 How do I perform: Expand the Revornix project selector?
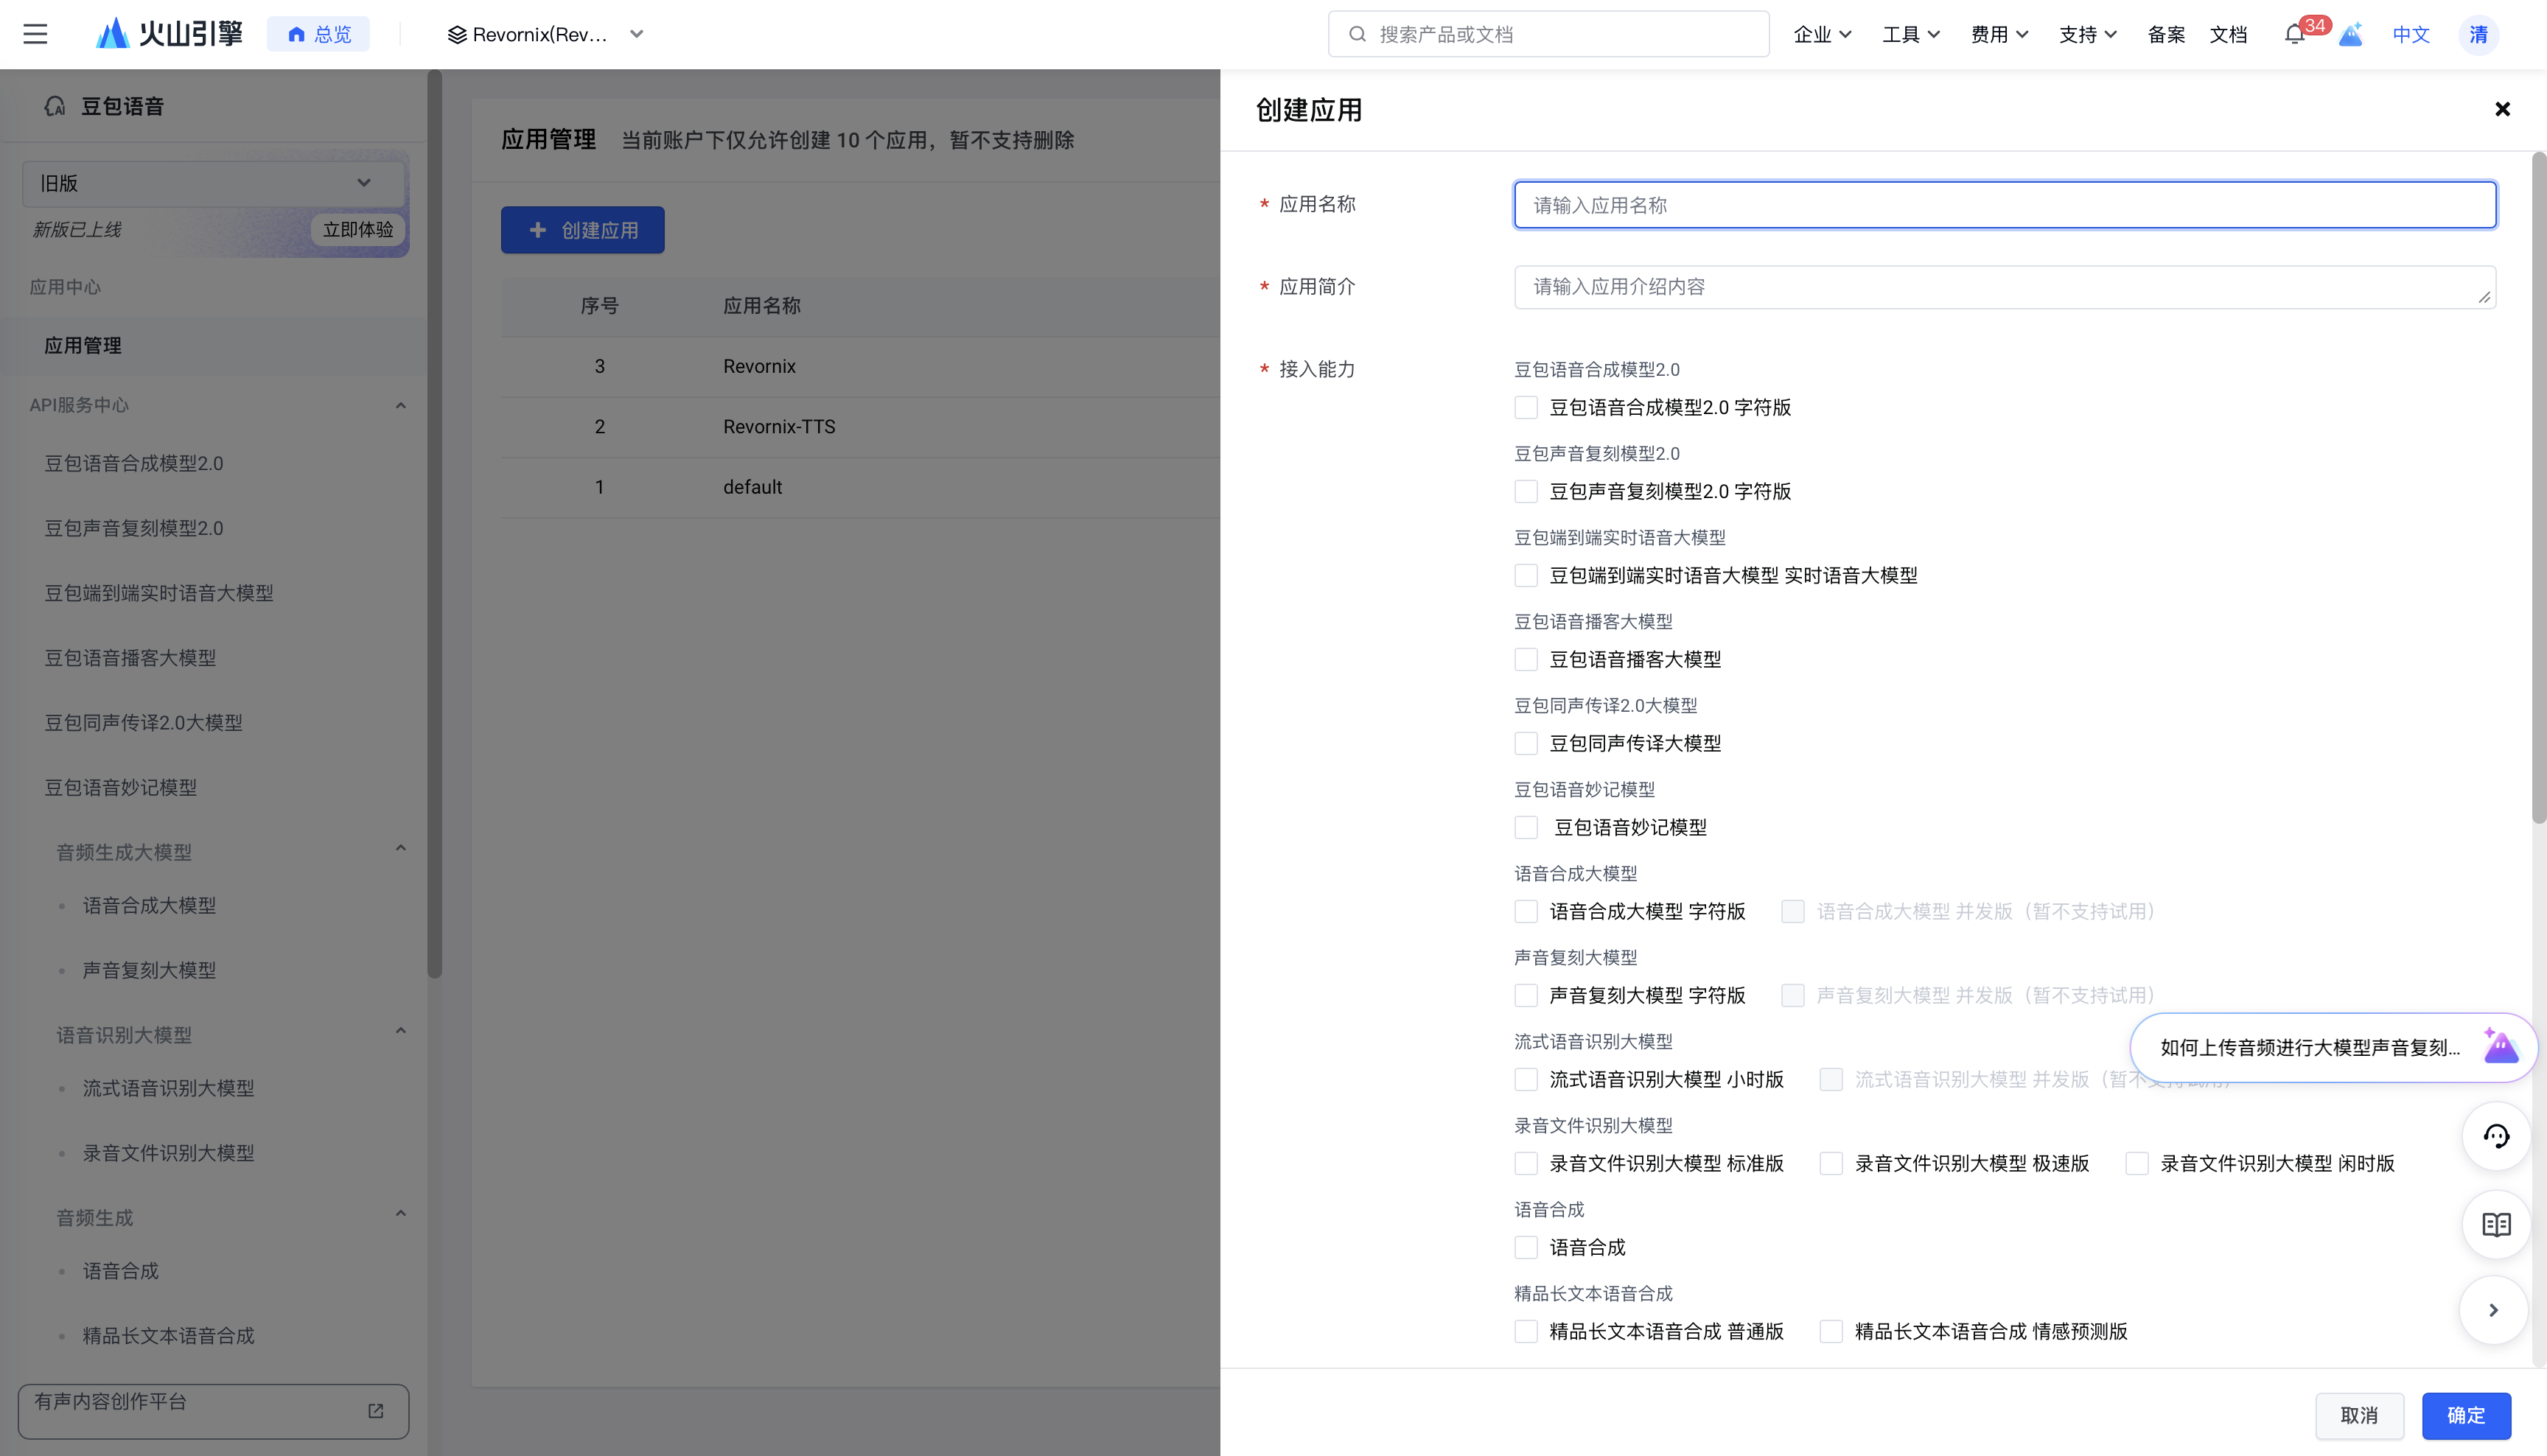545,35
